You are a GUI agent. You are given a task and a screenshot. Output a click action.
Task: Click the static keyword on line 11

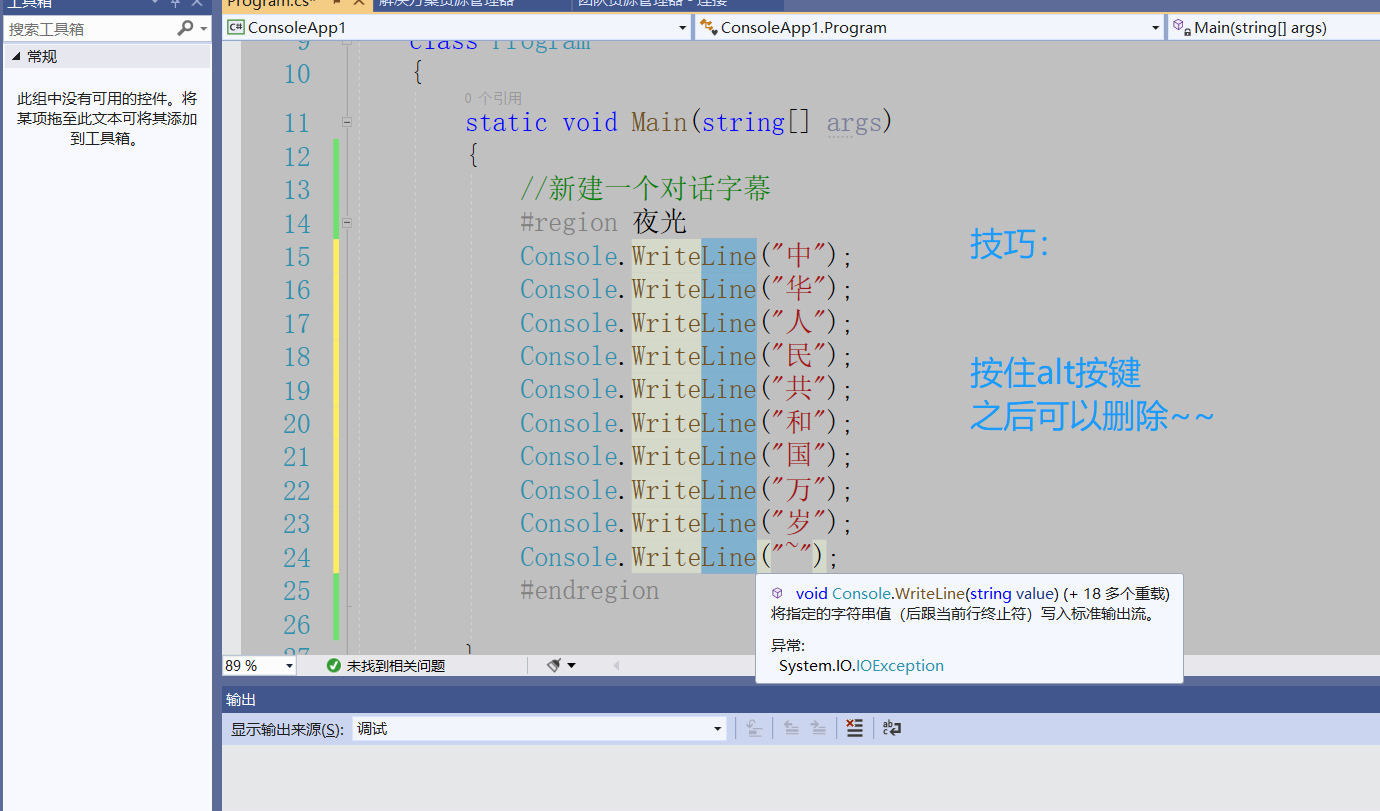pos(506,122)
